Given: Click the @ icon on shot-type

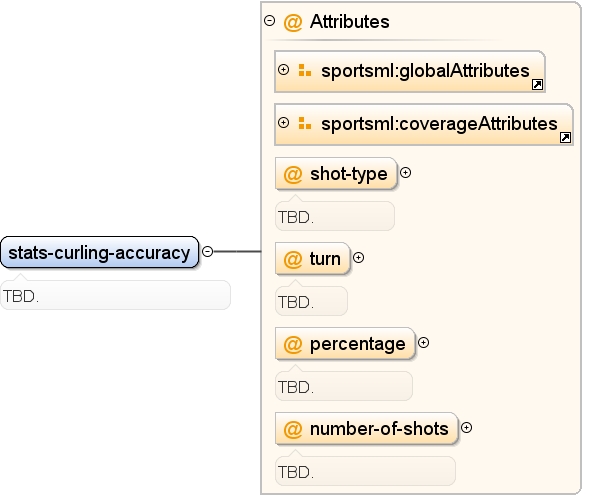Looking at the screenshot, I should (x=293, y=175).
